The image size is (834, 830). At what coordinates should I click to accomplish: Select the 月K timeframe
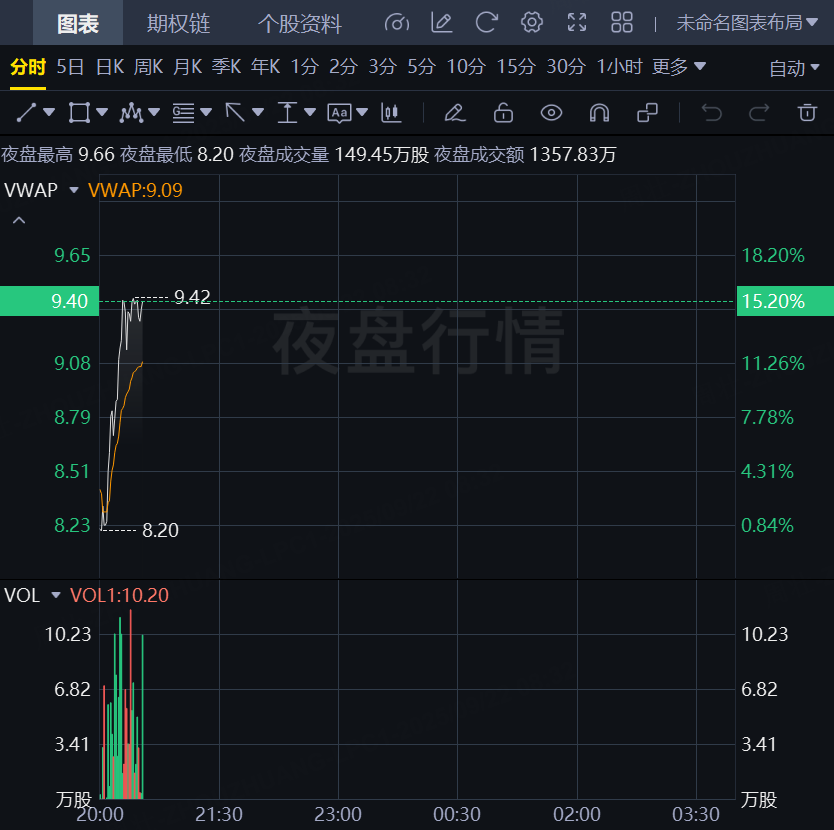(x=188, y=67)
